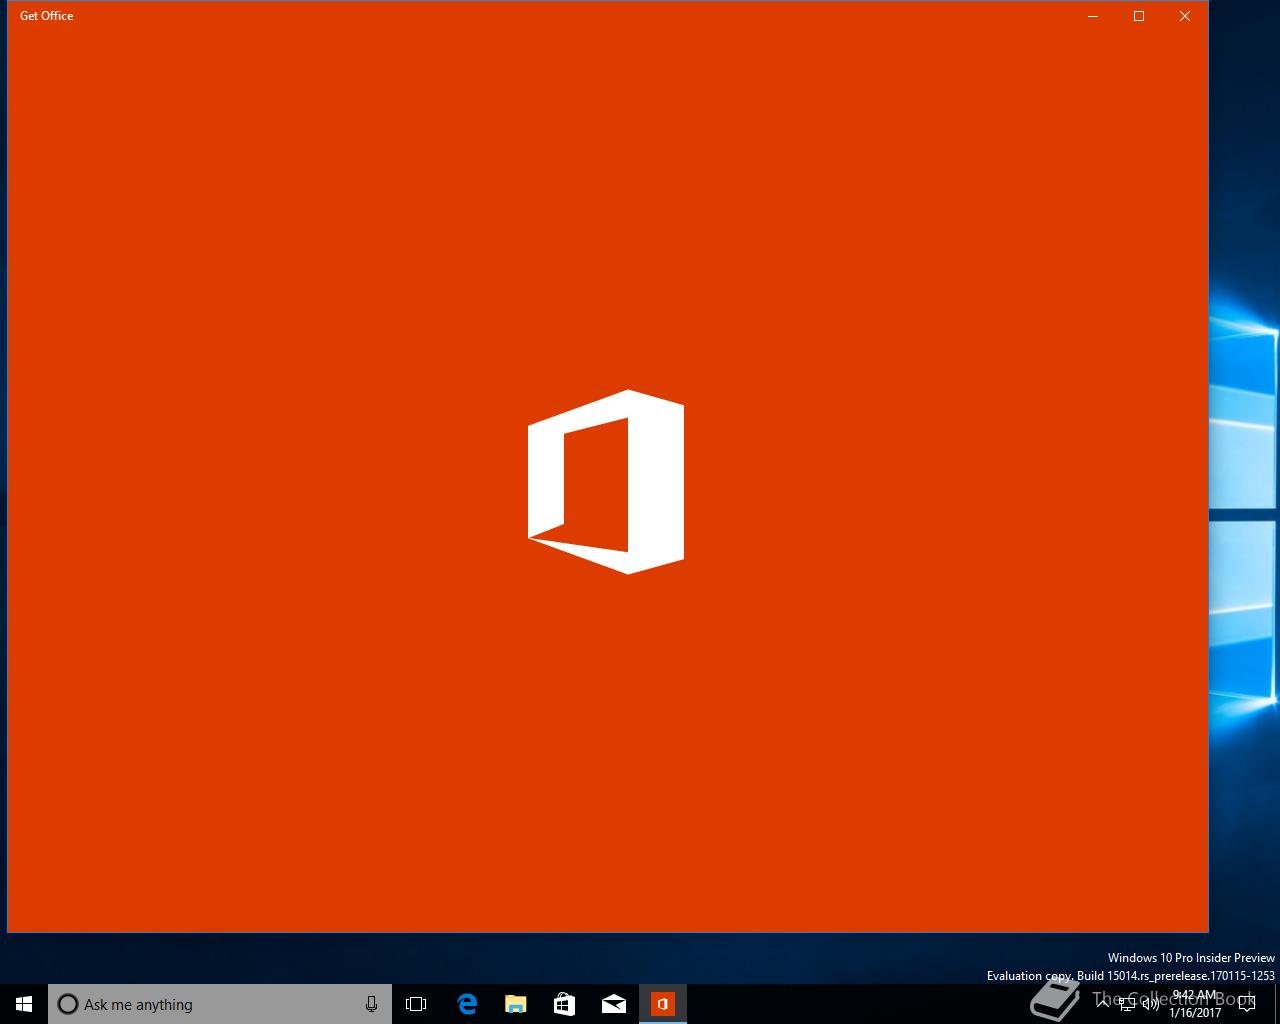This screenshot has width=1280, height=1024.
Task: Maximize the Get Office window
Action: [1139, 16]
